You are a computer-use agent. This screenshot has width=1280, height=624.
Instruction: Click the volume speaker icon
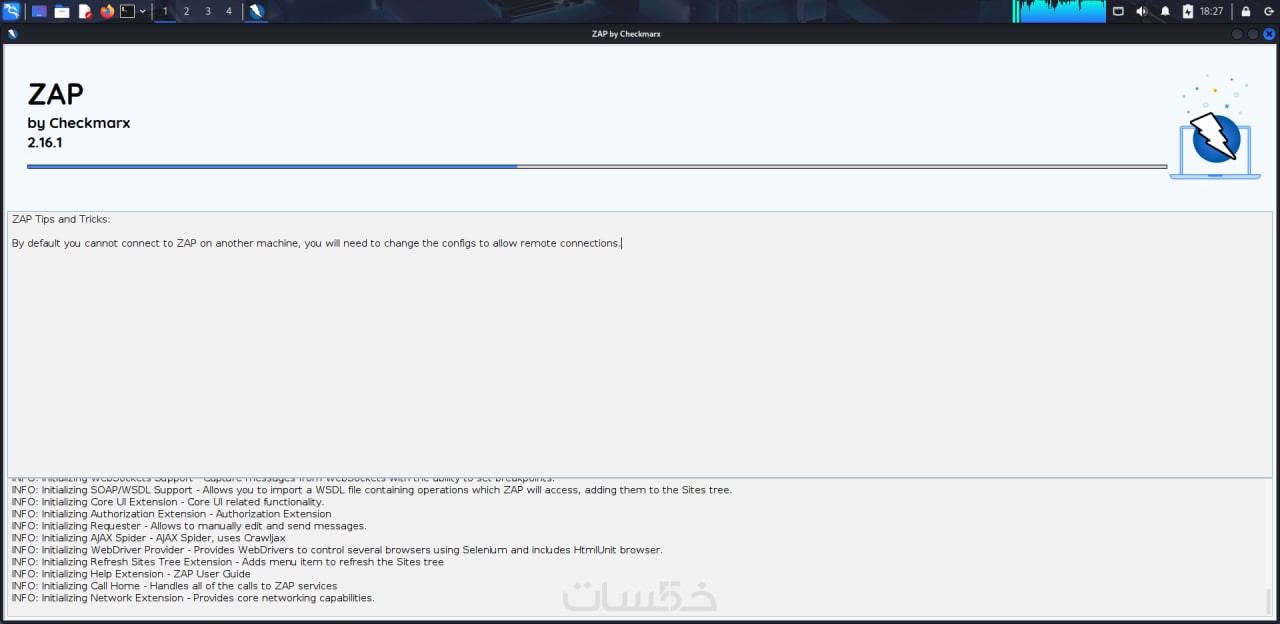tap(1142, 11)
